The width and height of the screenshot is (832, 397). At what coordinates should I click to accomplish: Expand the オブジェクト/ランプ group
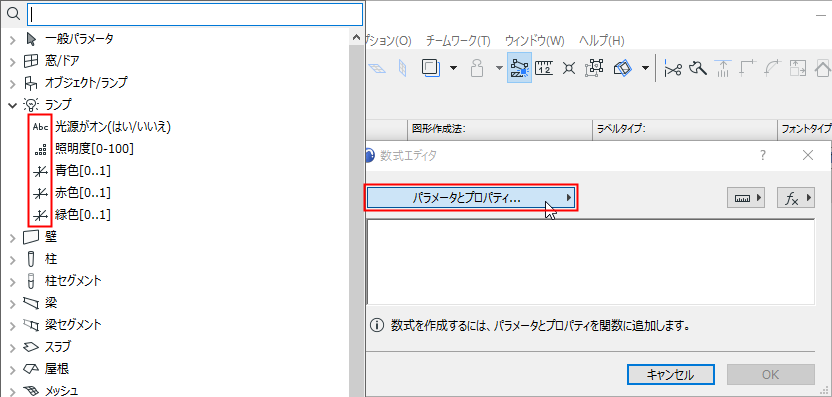click(13, 83)
